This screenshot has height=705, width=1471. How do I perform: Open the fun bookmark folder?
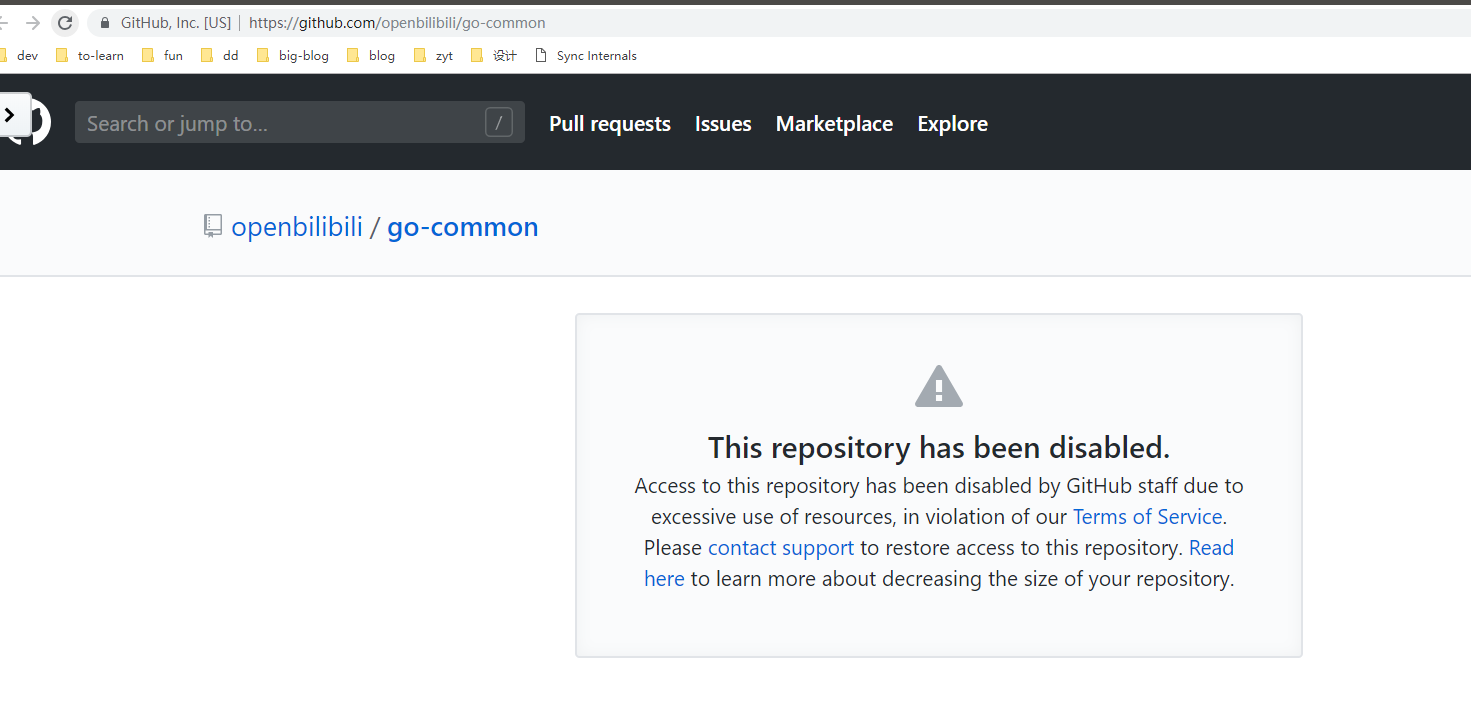pos(163,56)
